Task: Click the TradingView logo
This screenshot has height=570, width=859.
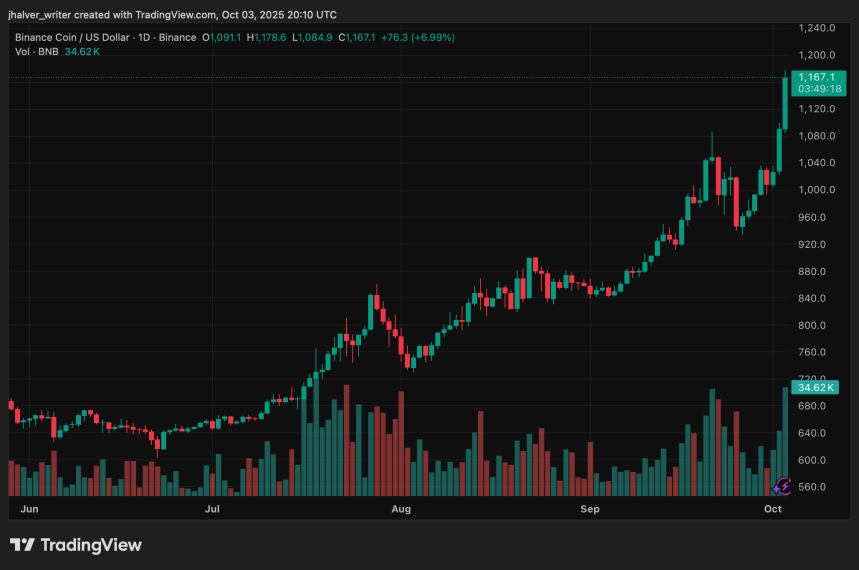Action: (x=76, y=545)
